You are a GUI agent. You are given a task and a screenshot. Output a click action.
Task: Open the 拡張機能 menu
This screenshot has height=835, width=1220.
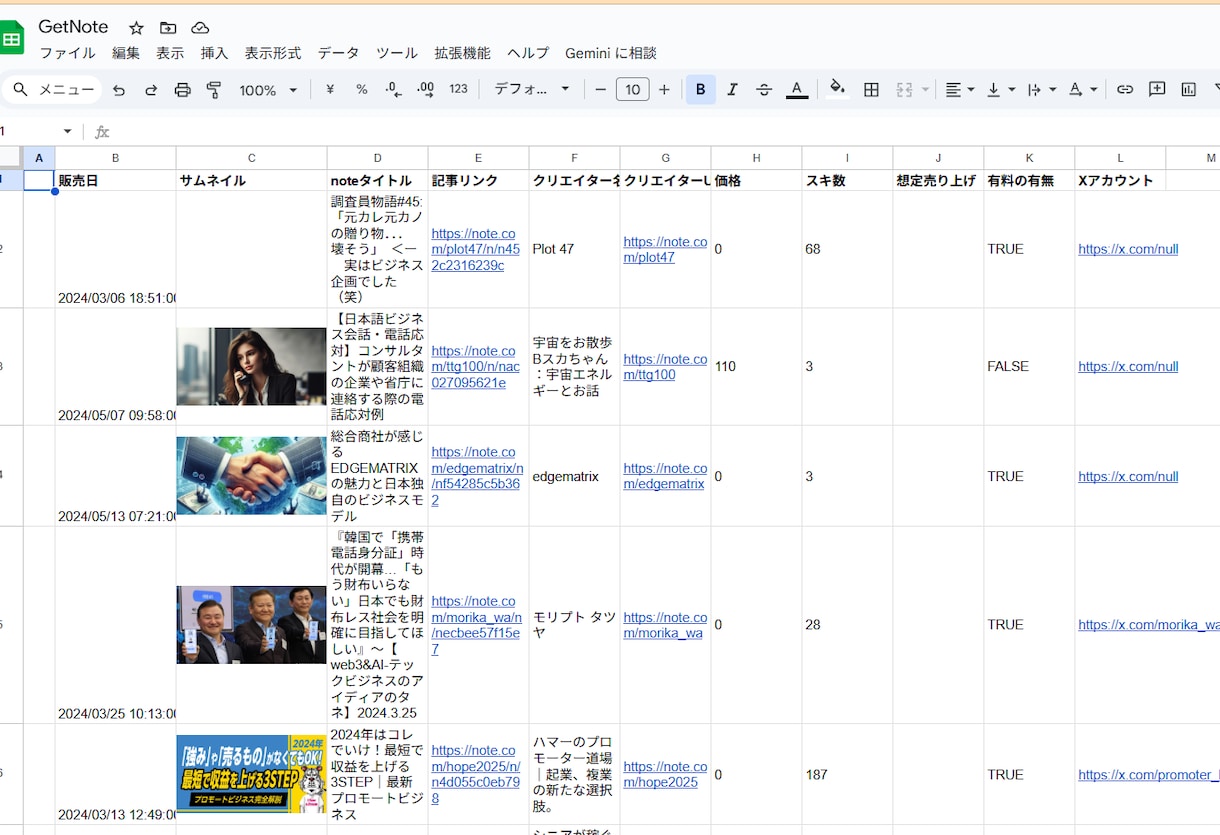(462, 53)
